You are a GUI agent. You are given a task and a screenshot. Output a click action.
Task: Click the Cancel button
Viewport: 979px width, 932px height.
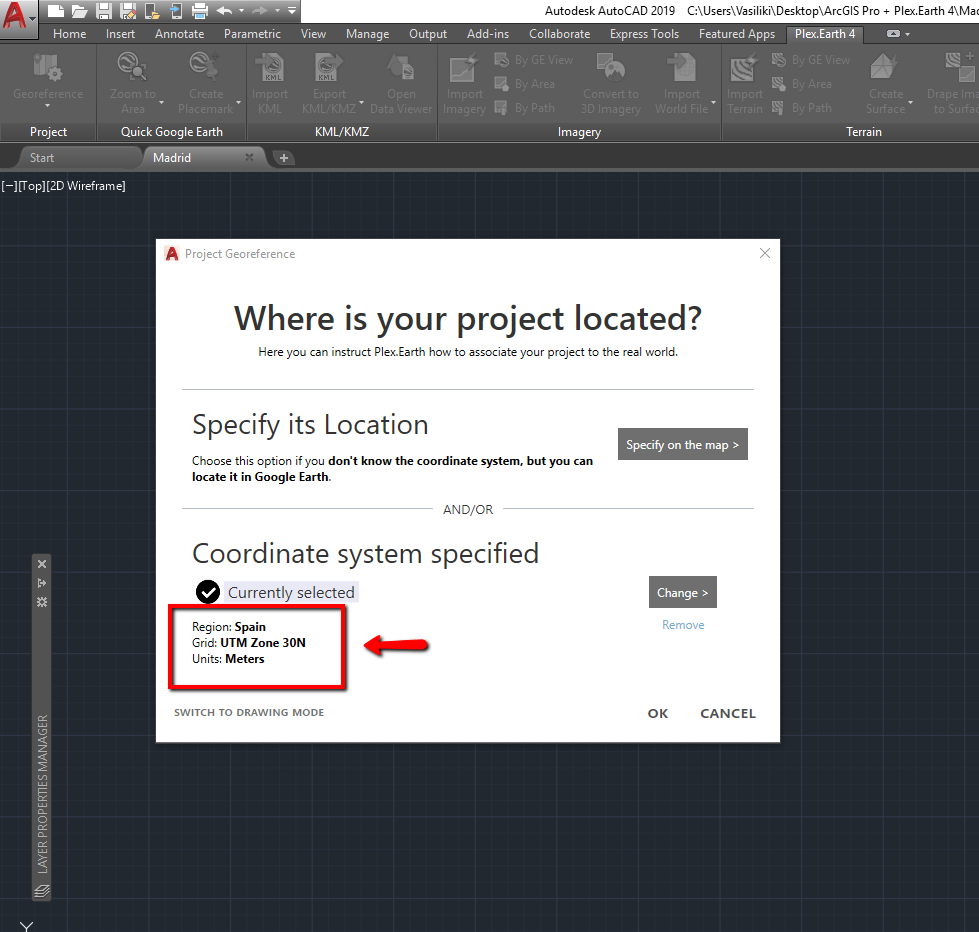pos(728,714)
